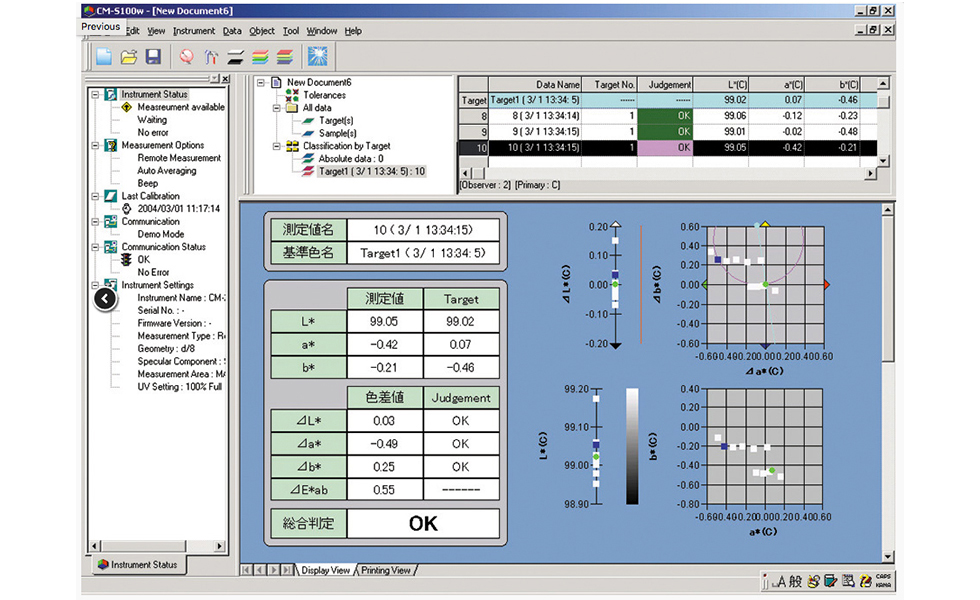Open the Tool menu

[291, 31]
